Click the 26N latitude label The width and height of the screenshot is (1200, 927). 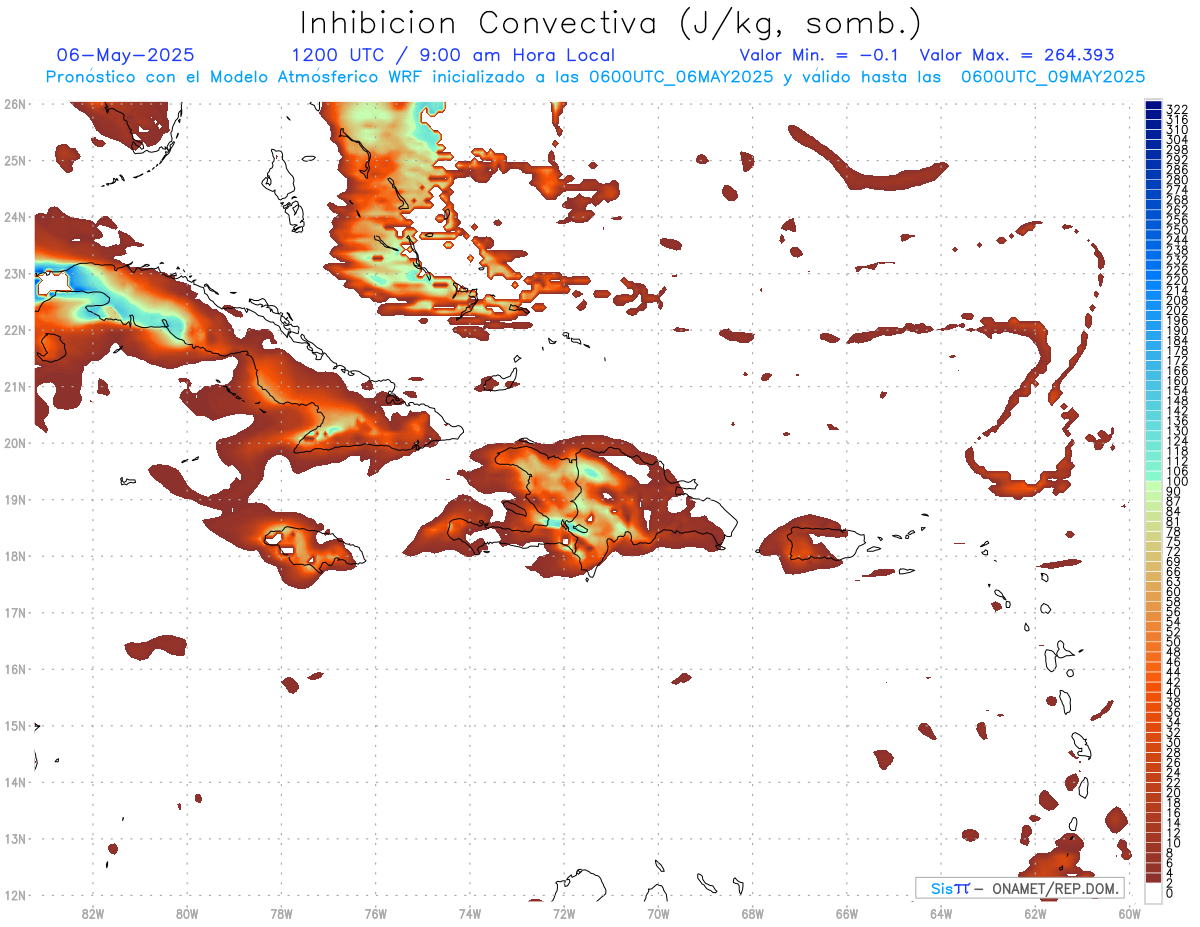(x=15, y=104)
